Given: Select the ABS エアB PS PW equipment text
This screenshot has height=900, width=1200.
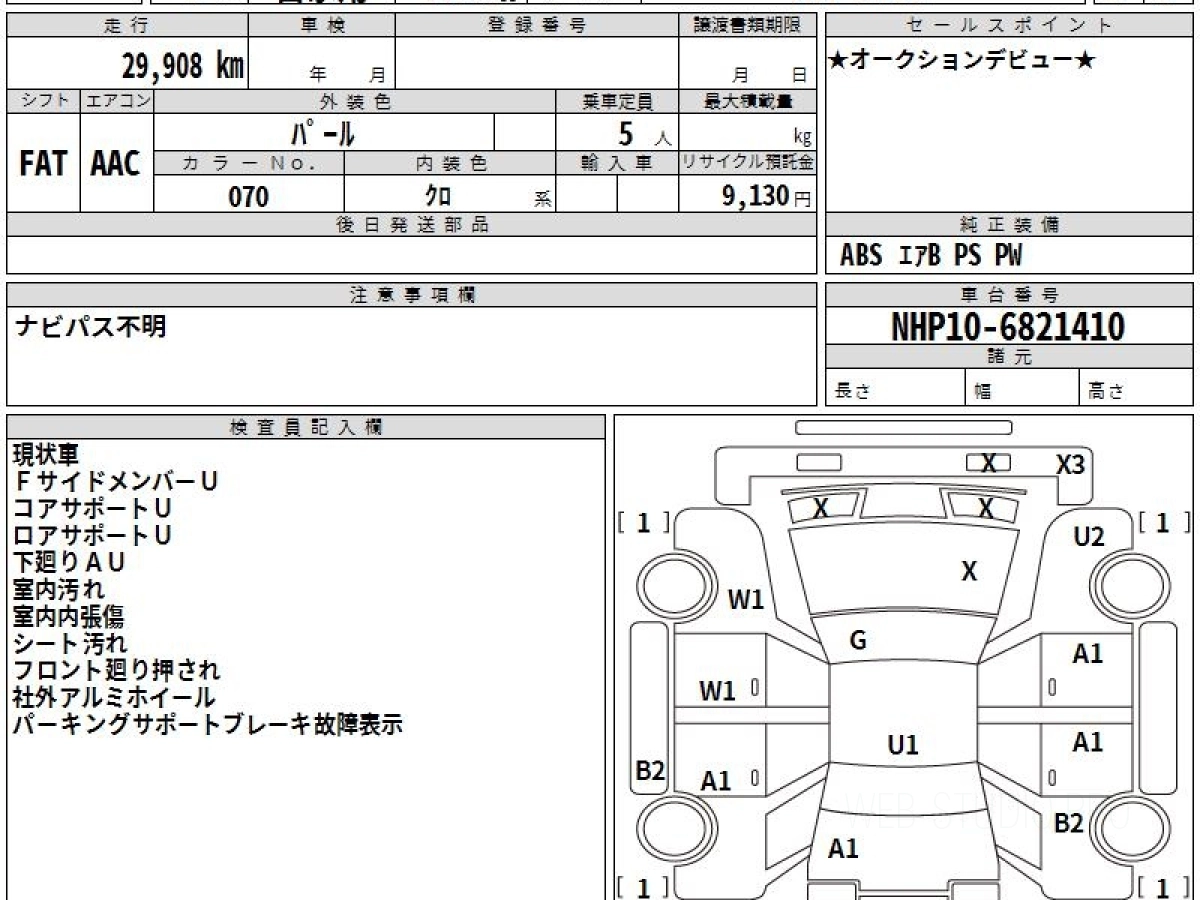Looking at the screenshot, I should 931,256.
